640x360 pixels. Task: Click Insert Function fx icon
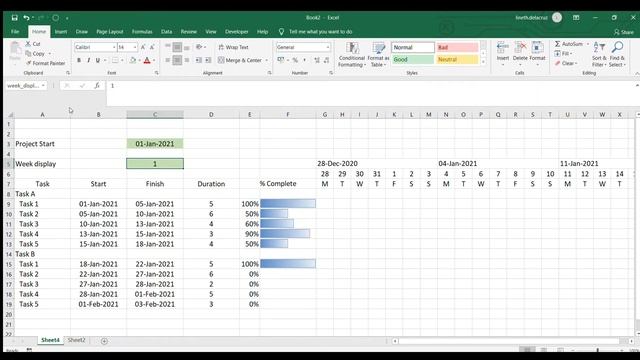pyautogui.click(x=97, y=85)
